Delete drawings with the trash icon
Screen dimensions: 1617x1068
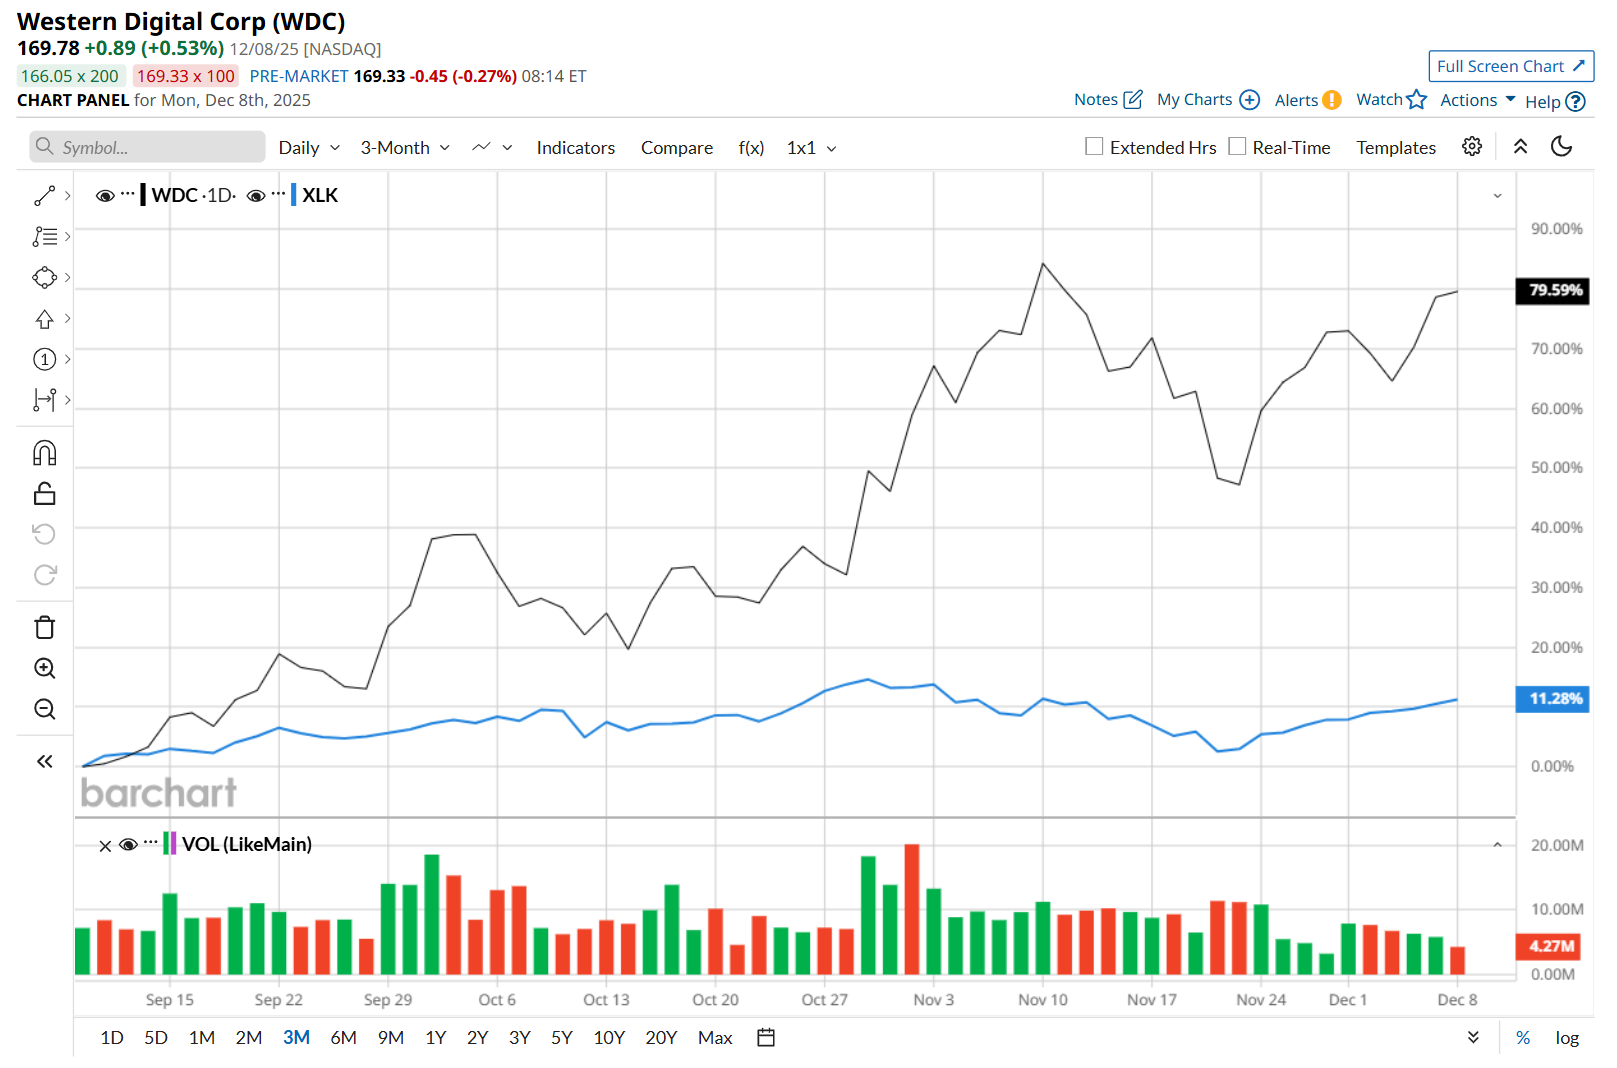click(44, 627)
